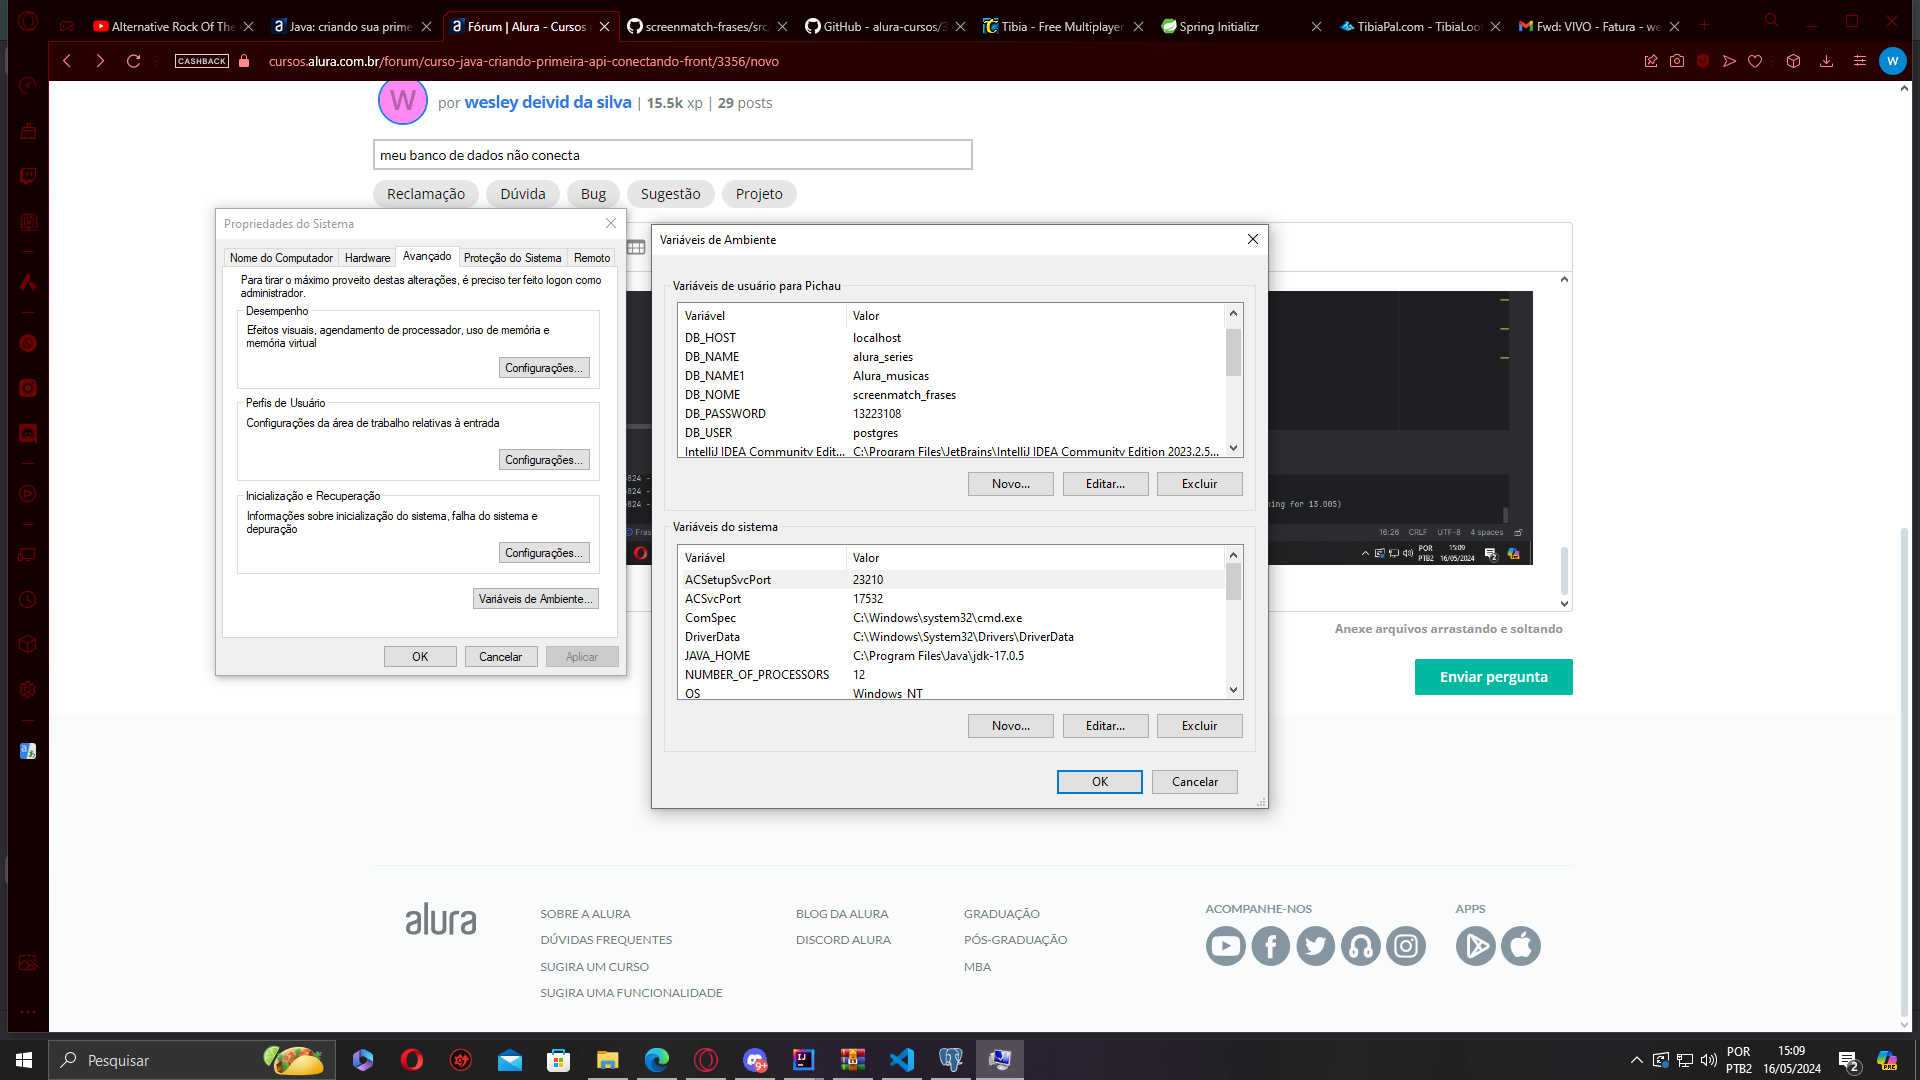Click Cancelar in Variáveis de Ambiente dialog
Image resolution: width=1920 pixels, height=1080 pixels.
[1194, 782]
